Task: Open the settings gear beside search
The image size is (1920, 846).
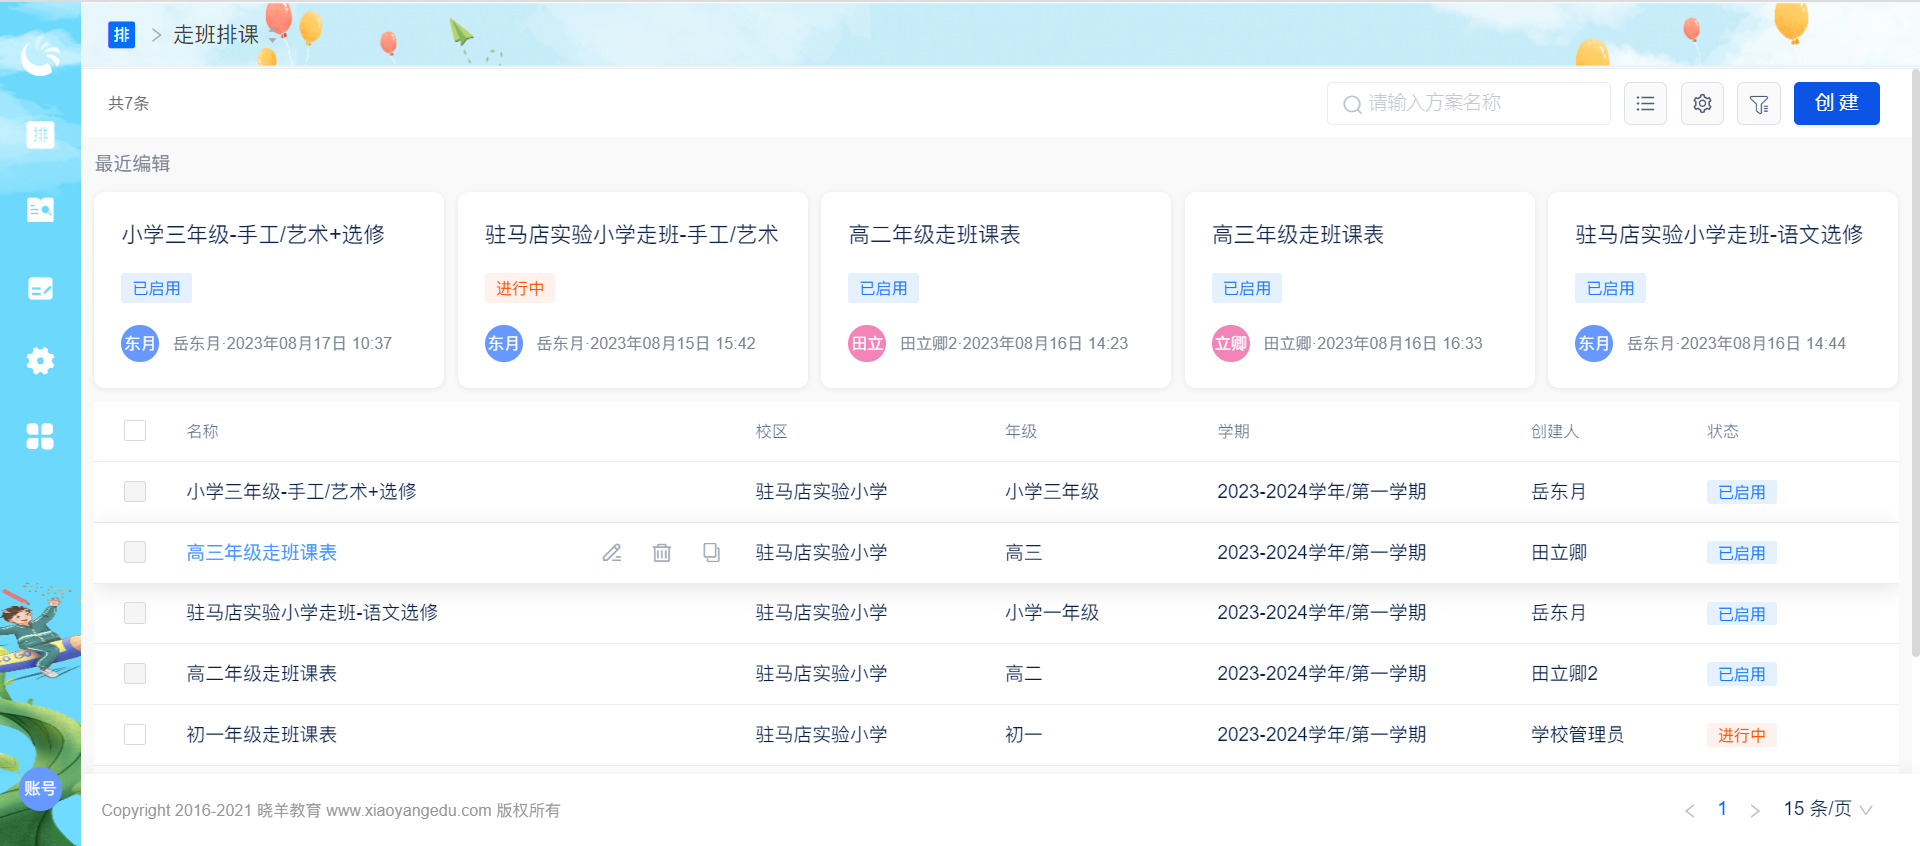Action: click(1702, 103)
